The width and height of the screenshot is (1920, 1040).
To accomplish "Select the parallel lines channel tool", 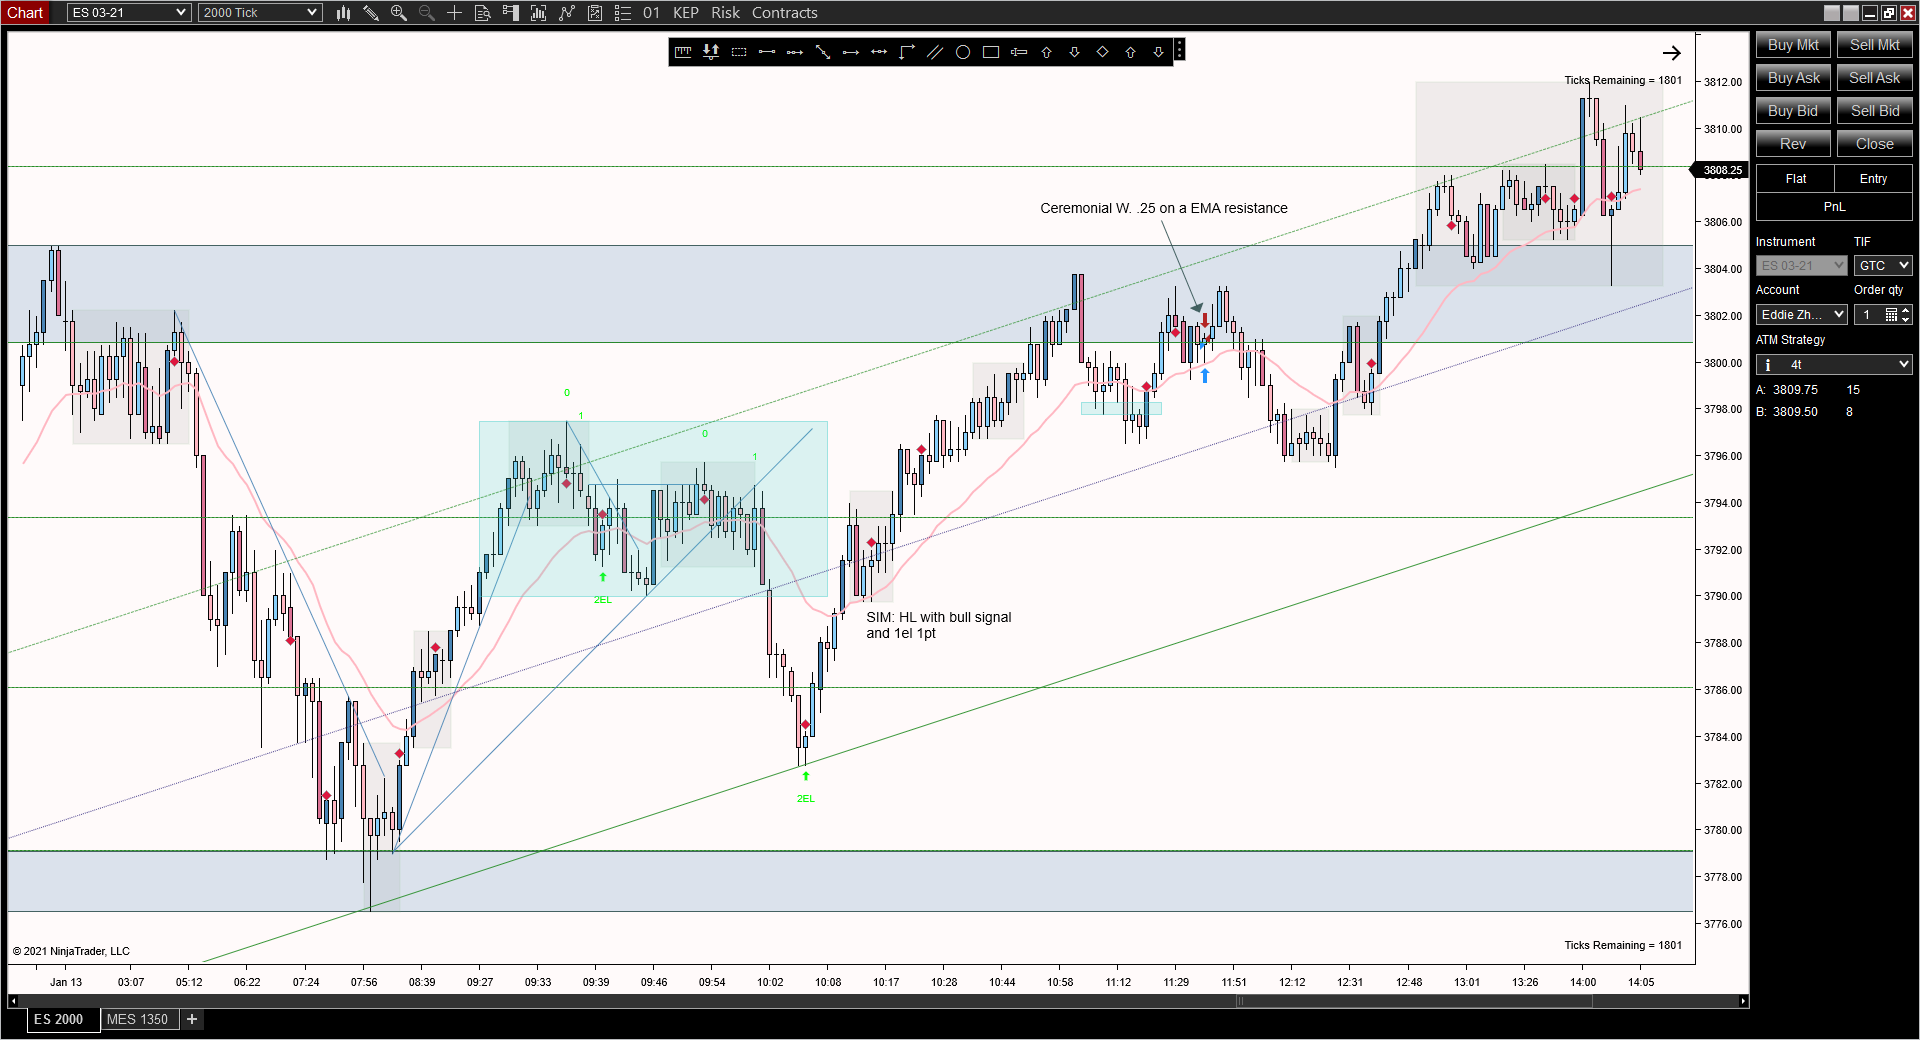I will [935, 52].
